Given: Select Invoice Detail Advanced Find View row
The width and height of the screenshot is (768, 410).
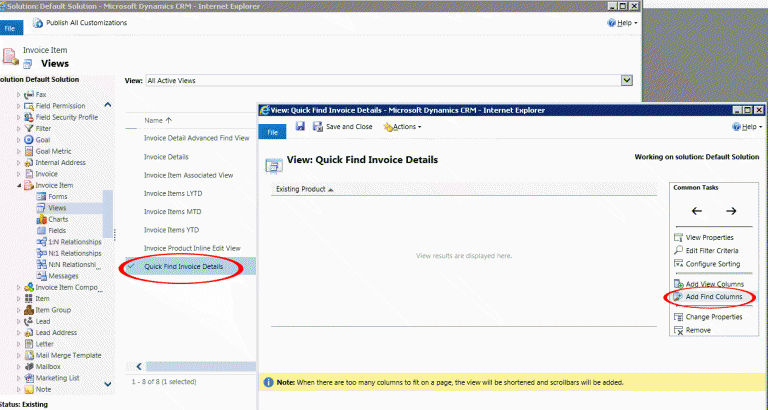Looking at the screenshot, I should coord(196,138).
